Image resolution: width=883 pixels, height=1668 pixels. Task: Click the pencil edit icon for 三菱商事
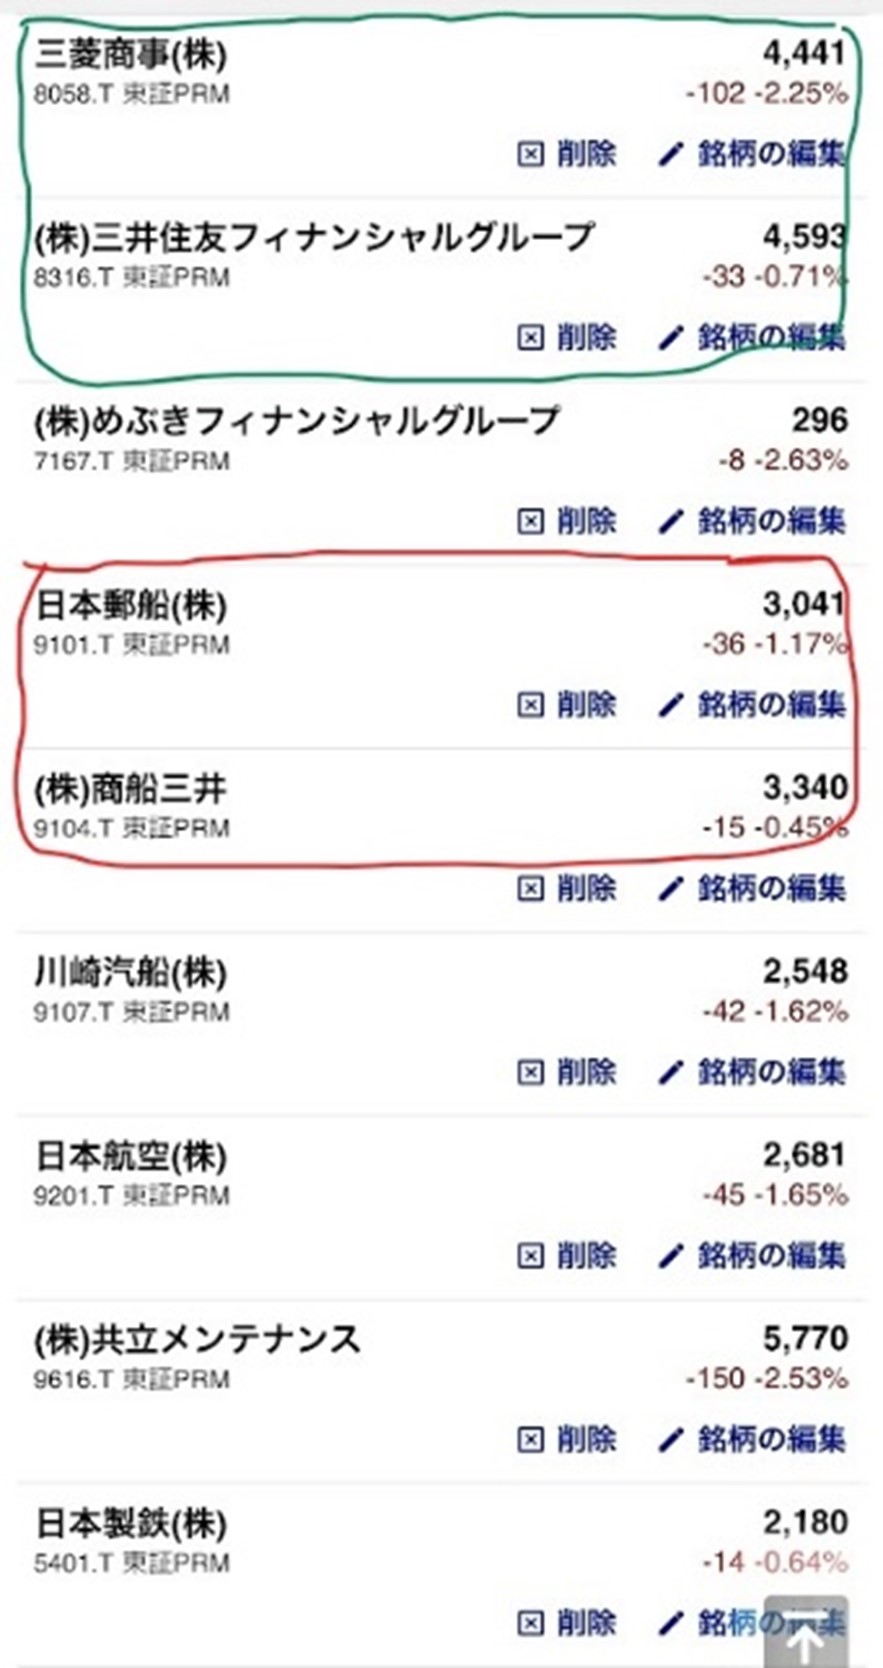[670, 154]
